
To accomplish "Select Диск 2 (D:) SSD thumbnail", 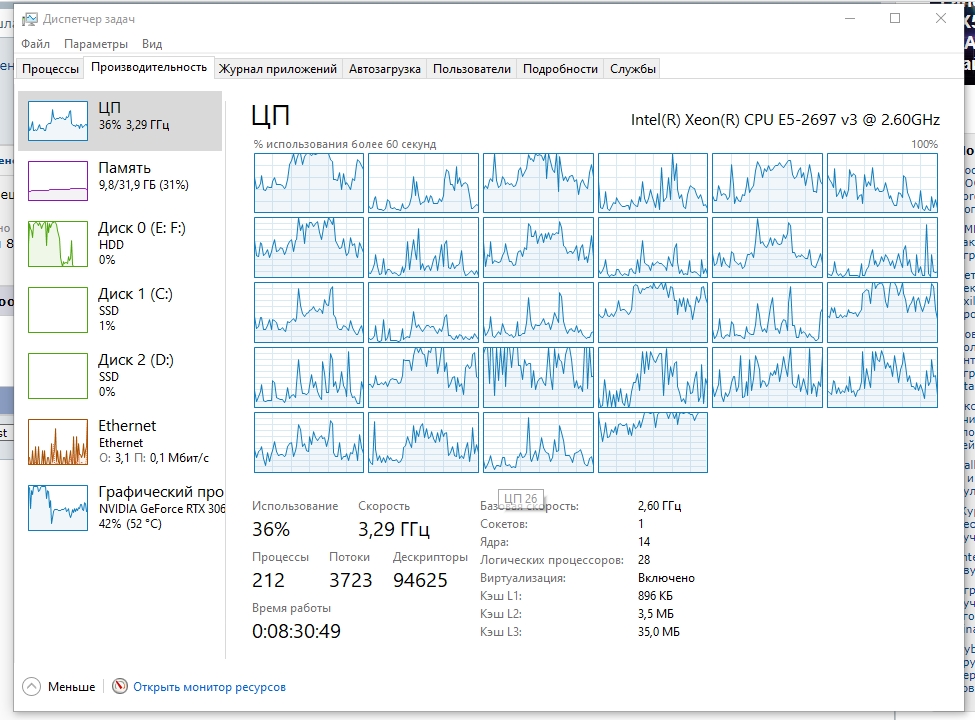I will pyautogui.click(x=58, y=376).
